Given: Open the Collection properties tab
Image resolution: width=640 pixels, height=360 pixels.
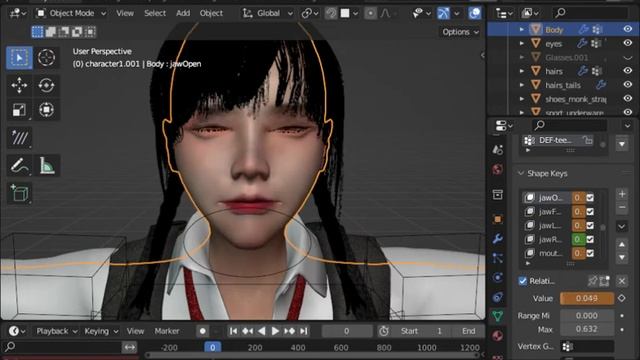Looking at the screenshot, I should pos(498,194).
